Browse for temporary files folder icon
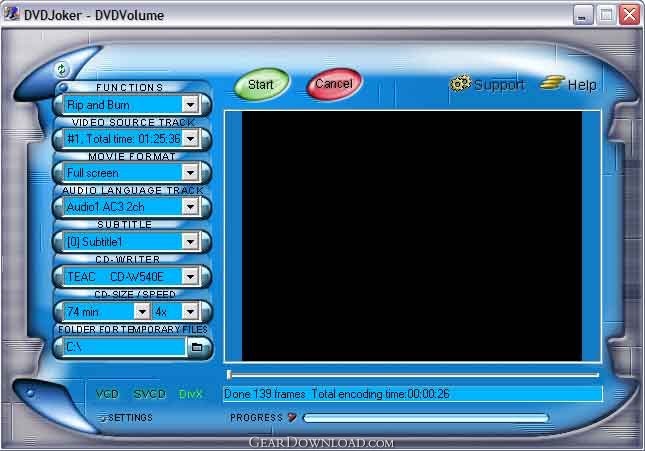The height and width of the screenshot is (451, 645). point(197,347)
